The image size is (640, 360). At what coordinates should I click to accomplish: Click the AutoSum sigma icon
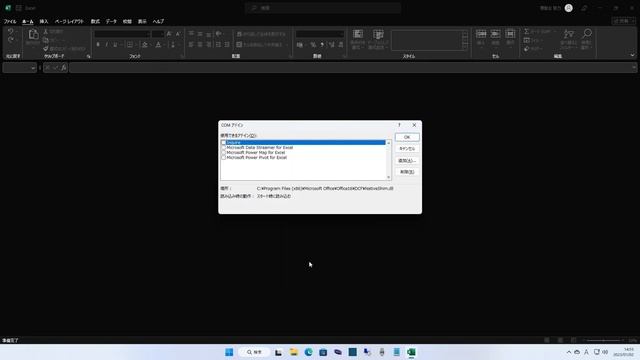tap(527, 31)
